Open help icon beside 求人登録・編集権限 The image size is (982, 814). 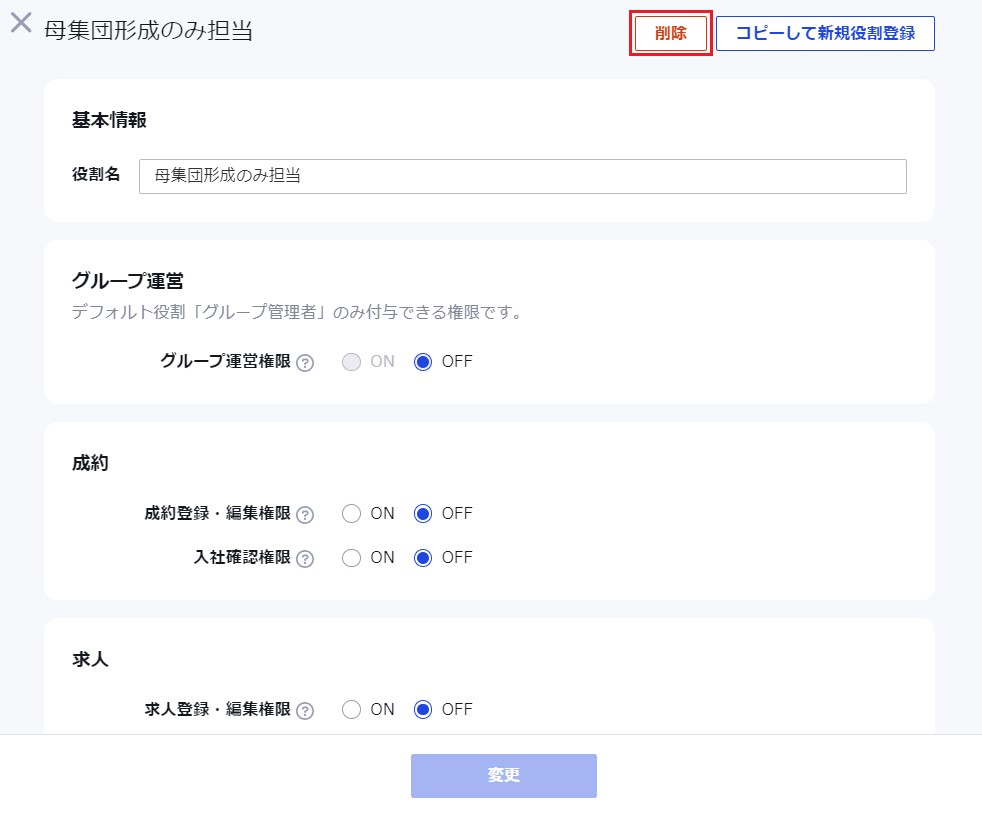pyautogui.click(x=305, y=711)
